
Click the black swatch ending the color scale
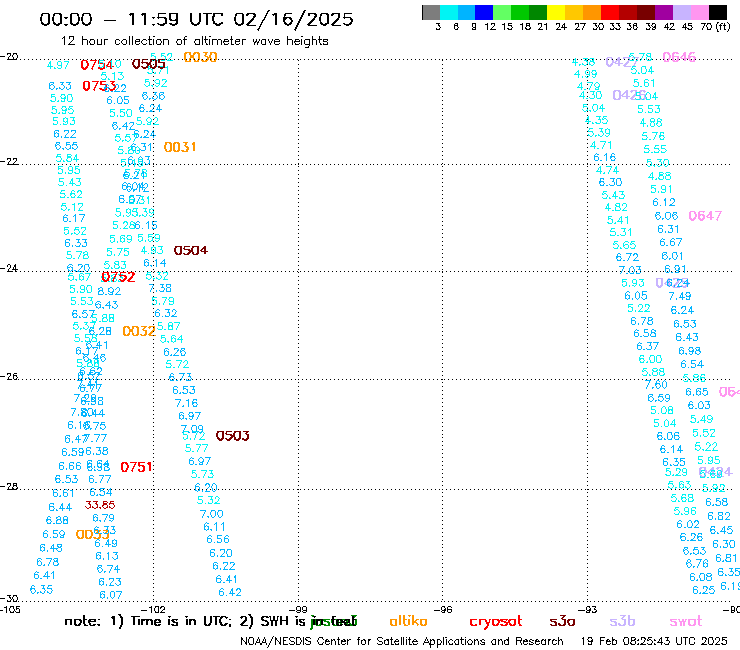click(718, 12)
